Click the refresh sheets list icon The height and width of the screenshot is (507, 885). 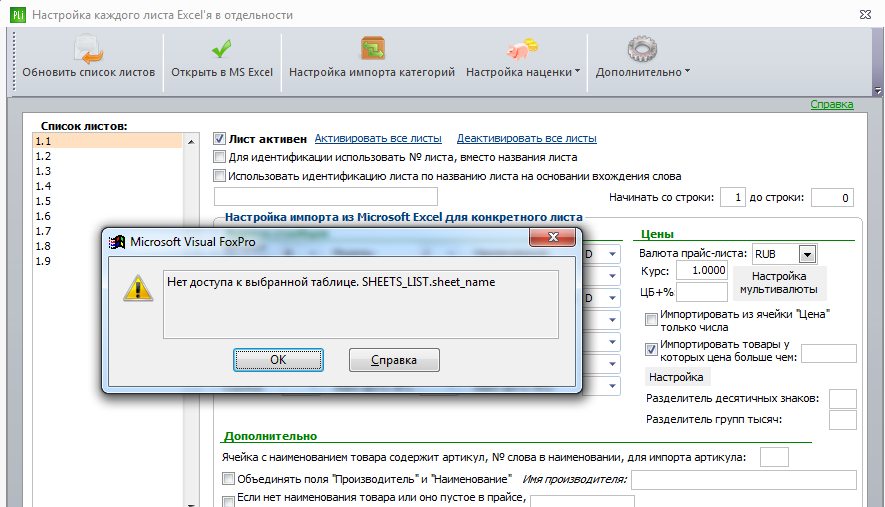88,49
